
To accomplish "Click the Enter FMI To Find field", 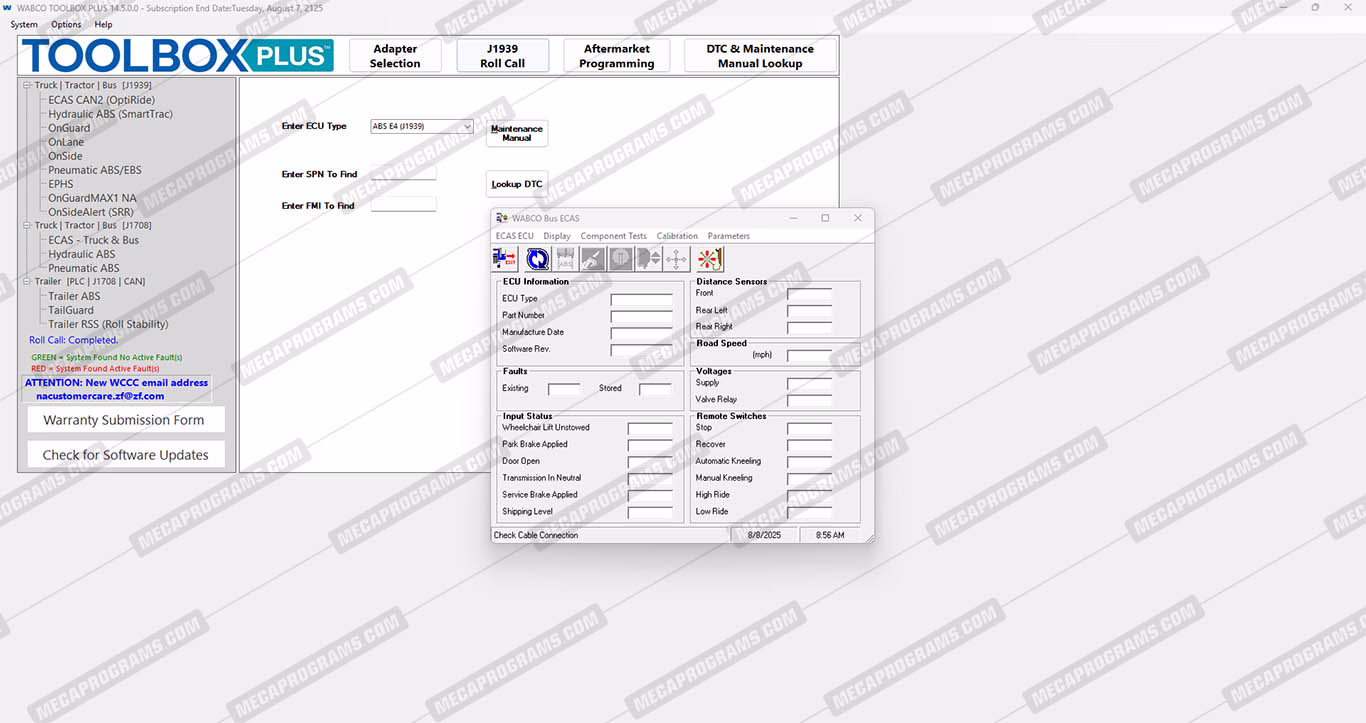I will (404, 205).
